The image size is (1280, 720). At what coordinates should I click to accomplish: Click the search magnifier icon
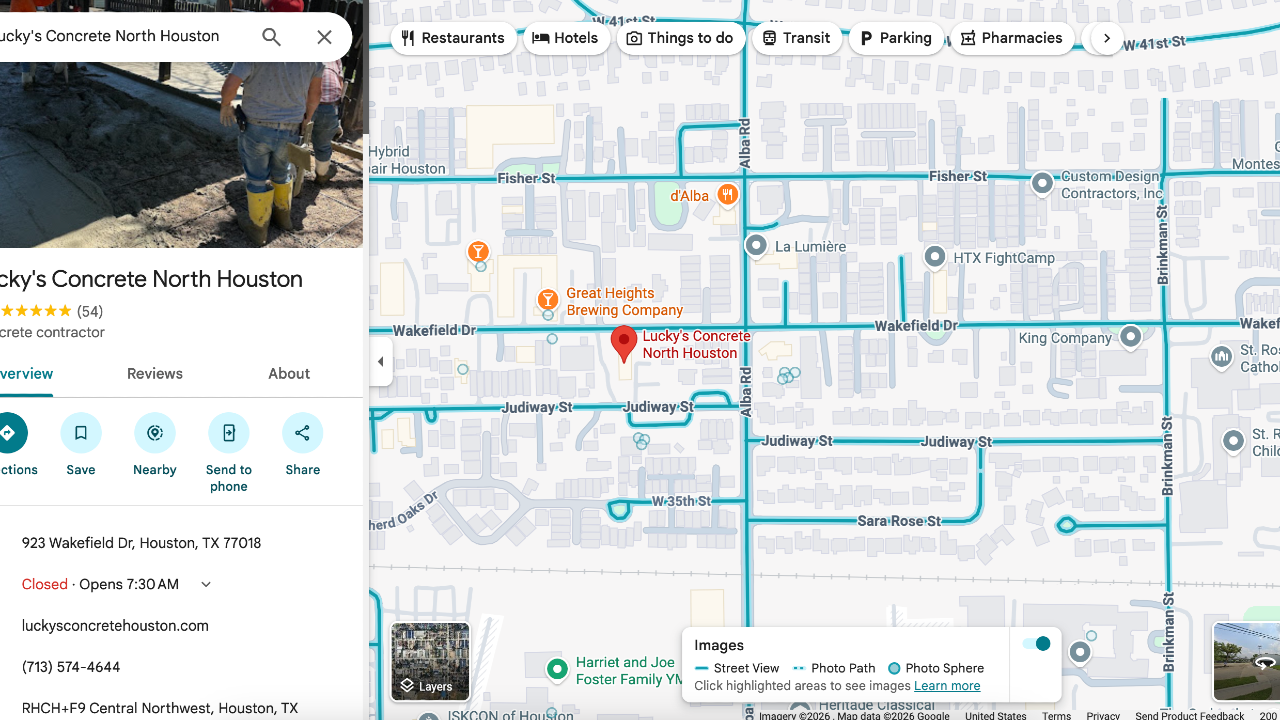(271, 37)
